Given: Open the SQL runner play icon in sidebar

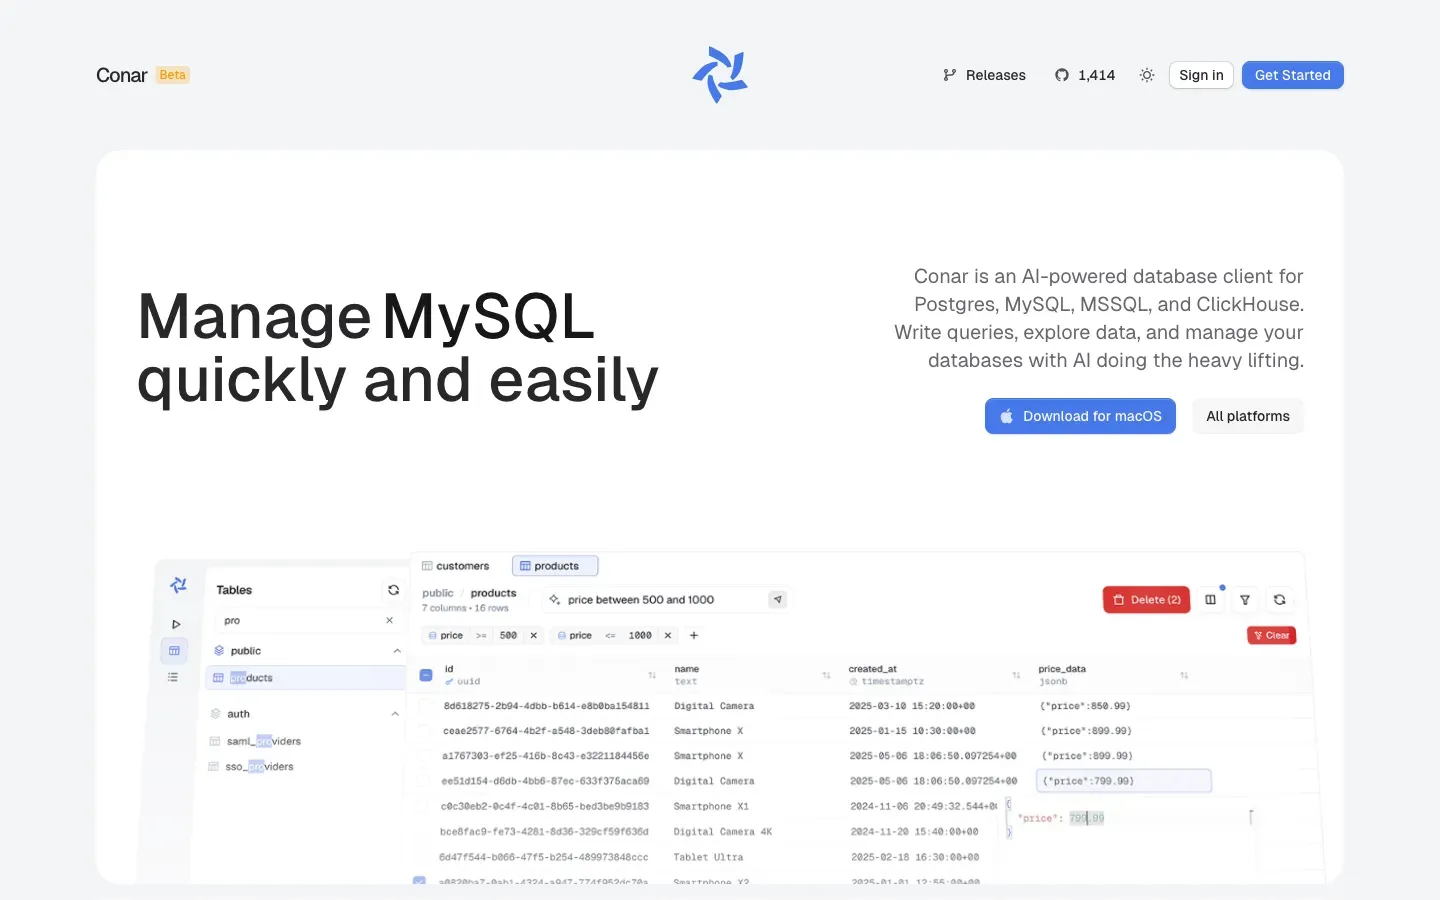Looking at the screenshot, I should (176, 624).
